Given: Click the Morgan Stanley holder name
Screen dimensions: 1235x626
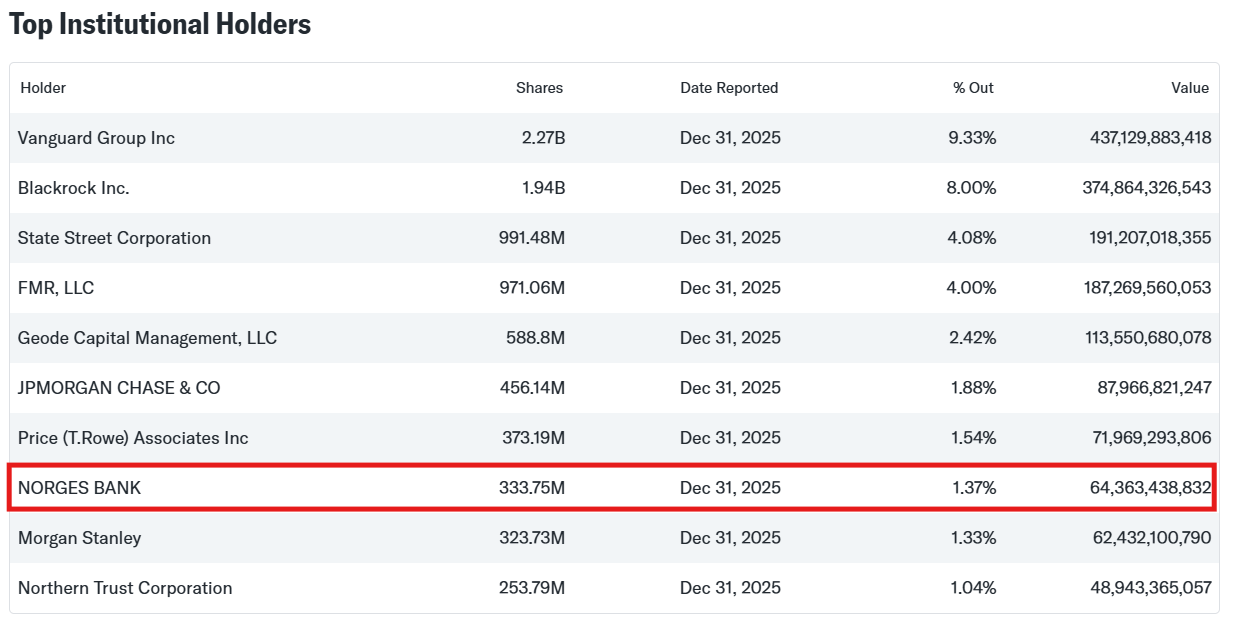Looking at the screenshot, I should point(79,538).
